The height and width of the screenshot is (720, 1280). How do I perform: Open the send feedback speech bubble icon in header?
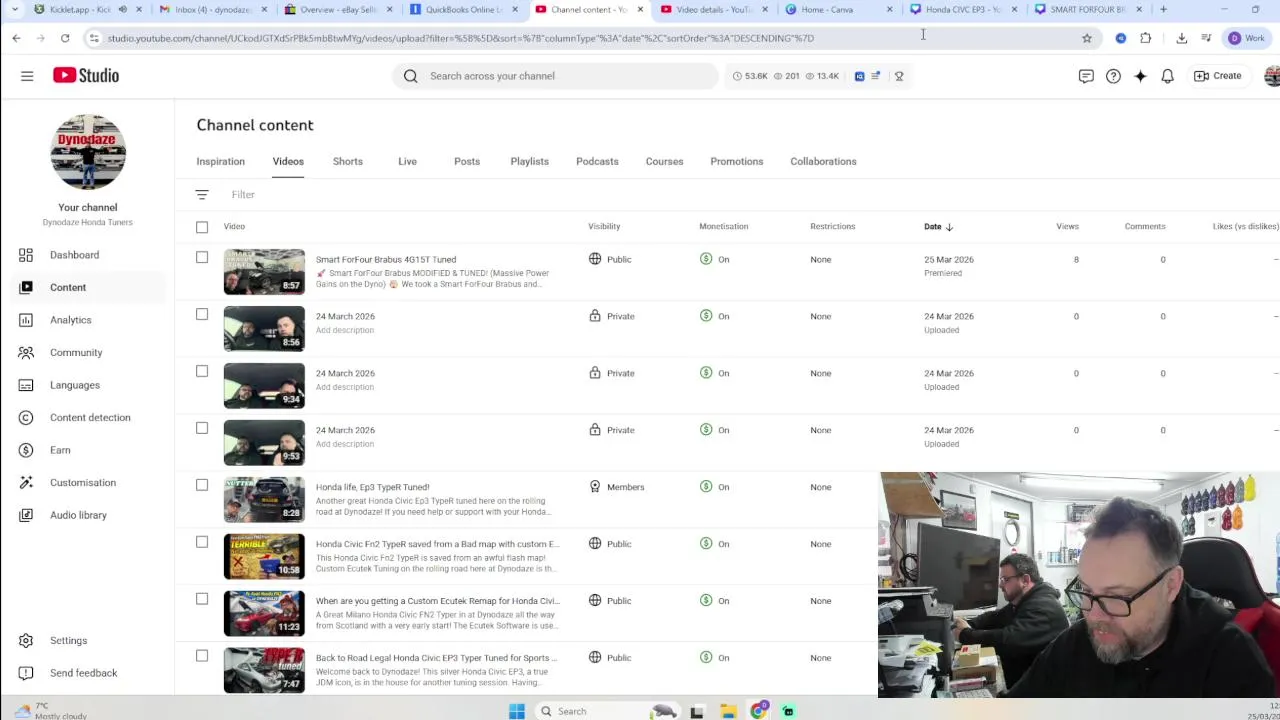(1086, 76)
